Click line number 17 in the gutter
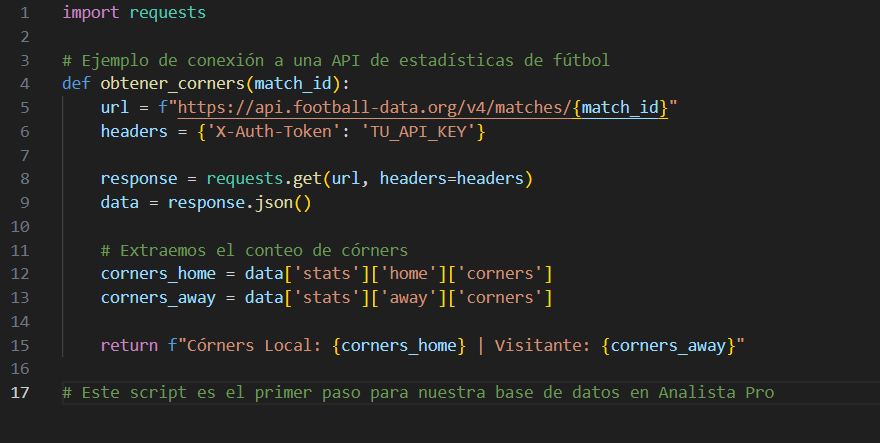 point(21,393)
